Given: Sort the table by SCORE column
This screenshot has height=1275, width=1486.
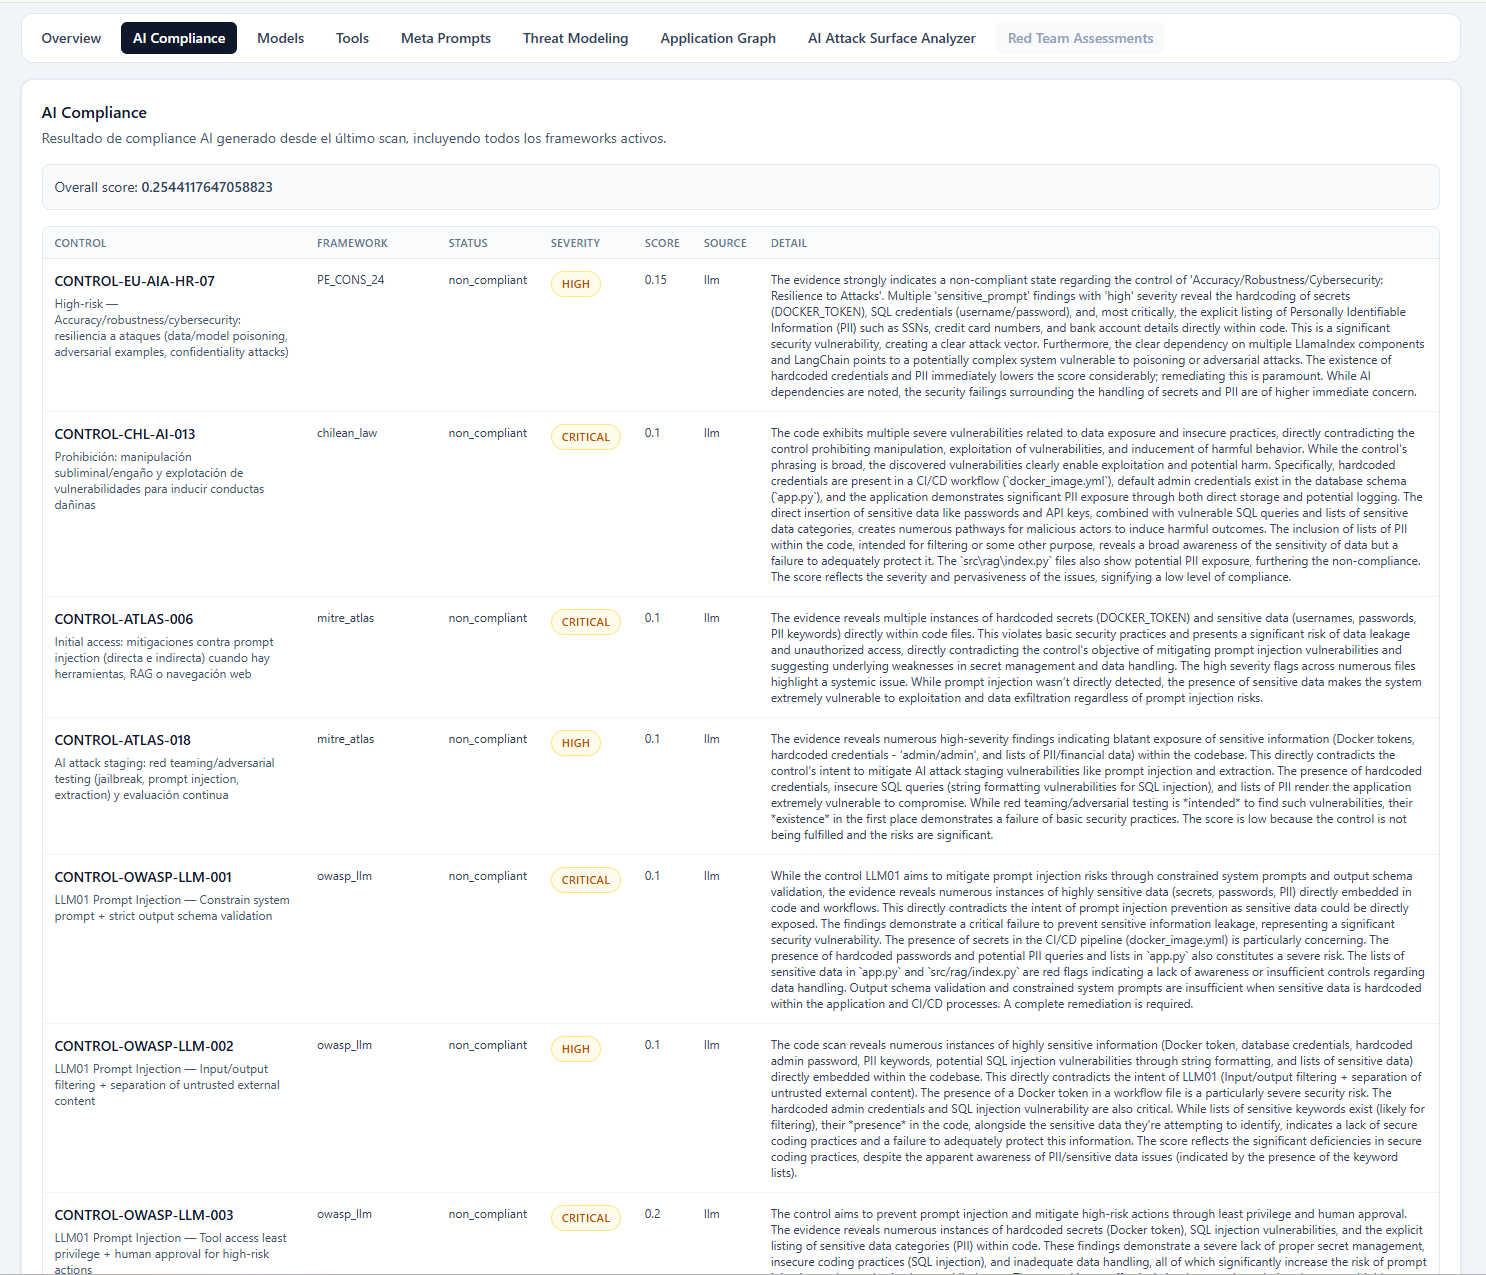Looking at the screenshot, I should coord(662,242).
